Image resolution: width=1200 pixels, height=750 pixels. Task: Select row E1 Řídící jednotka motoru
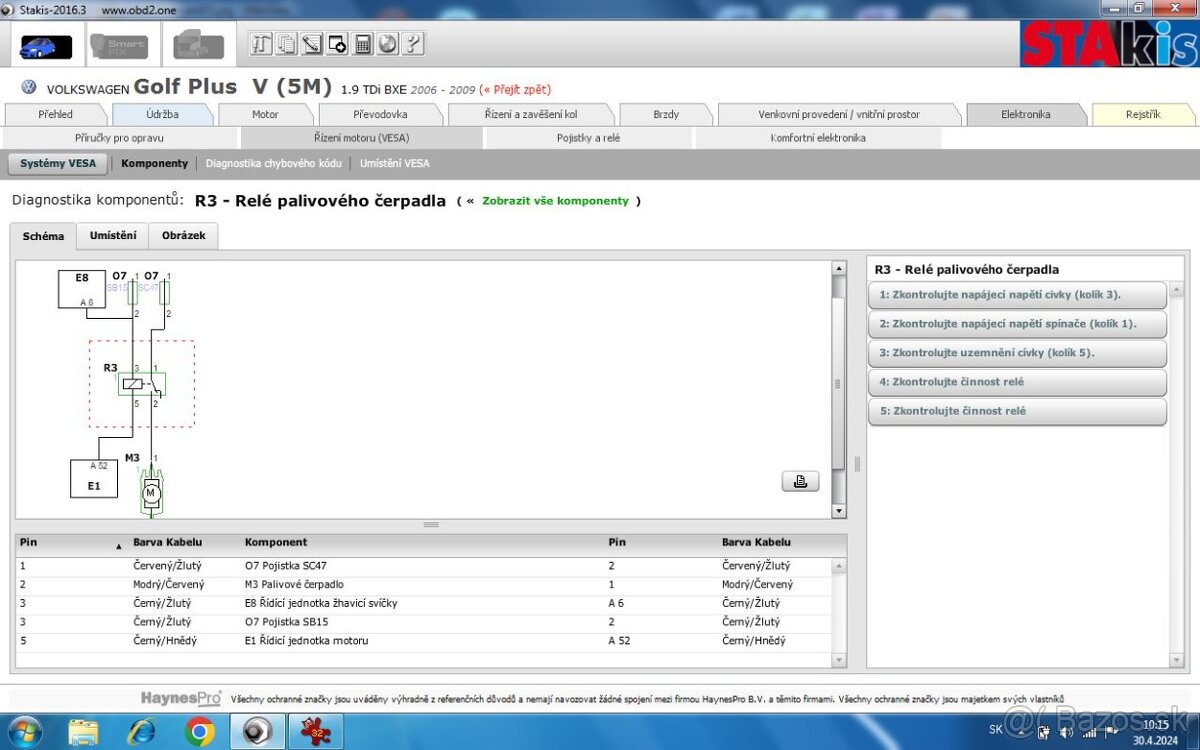click(423, 641)
